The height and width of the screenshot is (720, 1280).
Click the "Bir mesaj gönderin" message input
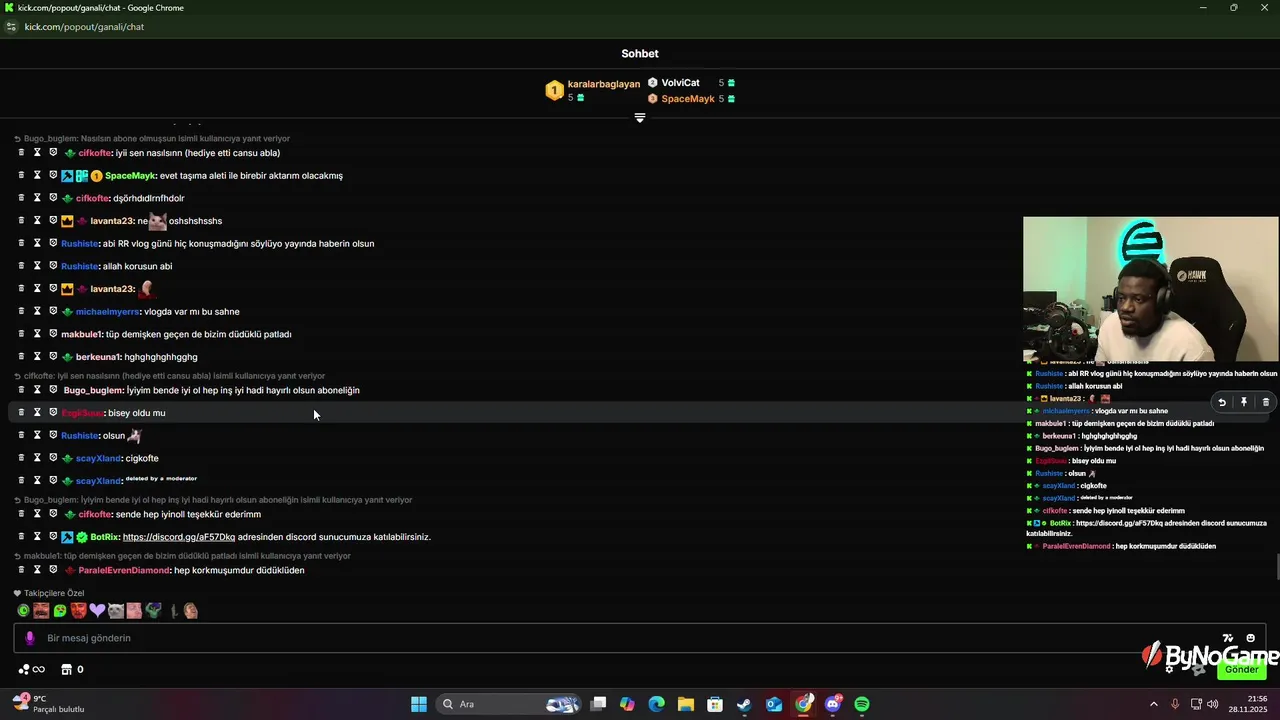click(x=640, y=638)
